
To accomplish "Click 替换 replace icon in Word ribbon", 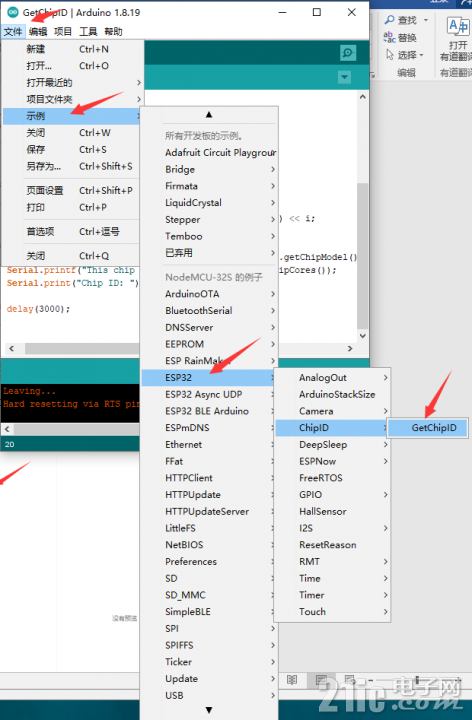I will [x=389, y=37].
